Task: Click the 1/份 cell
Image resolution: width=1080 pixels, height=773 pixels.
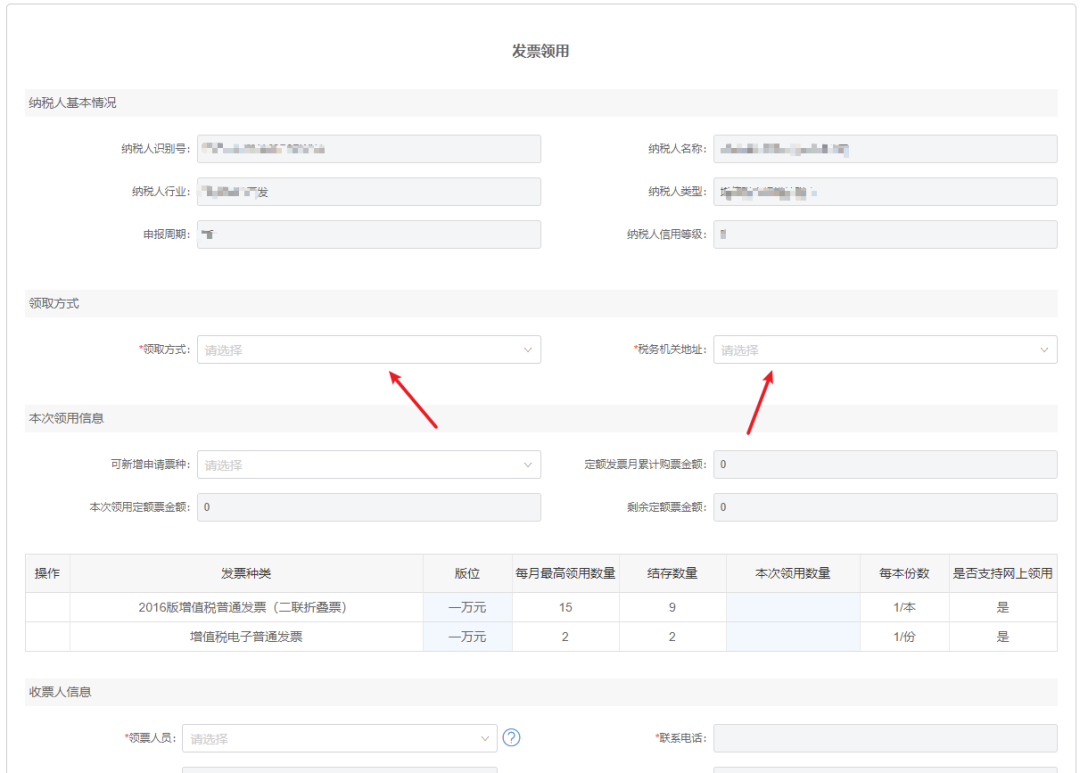Action: (904, 637)
